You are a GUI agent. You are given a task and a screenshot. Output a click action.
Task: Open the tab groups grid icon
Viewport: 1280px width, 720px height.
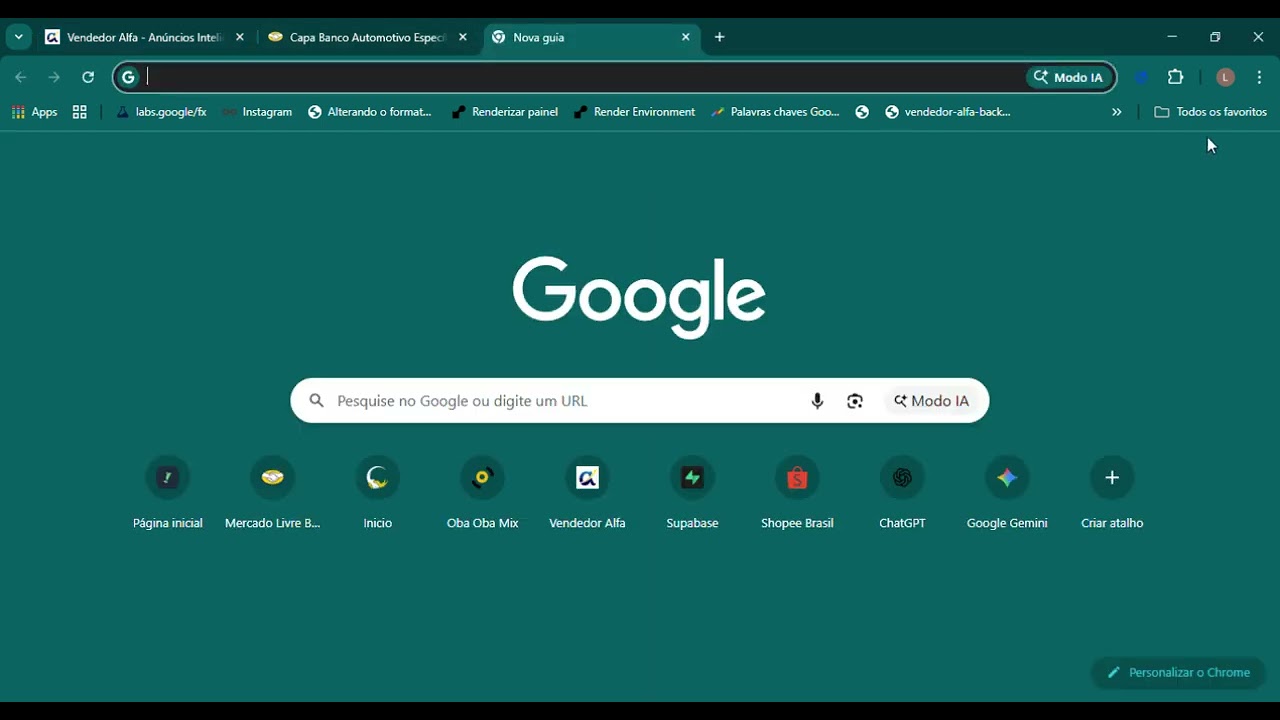(x=80, y=112)
